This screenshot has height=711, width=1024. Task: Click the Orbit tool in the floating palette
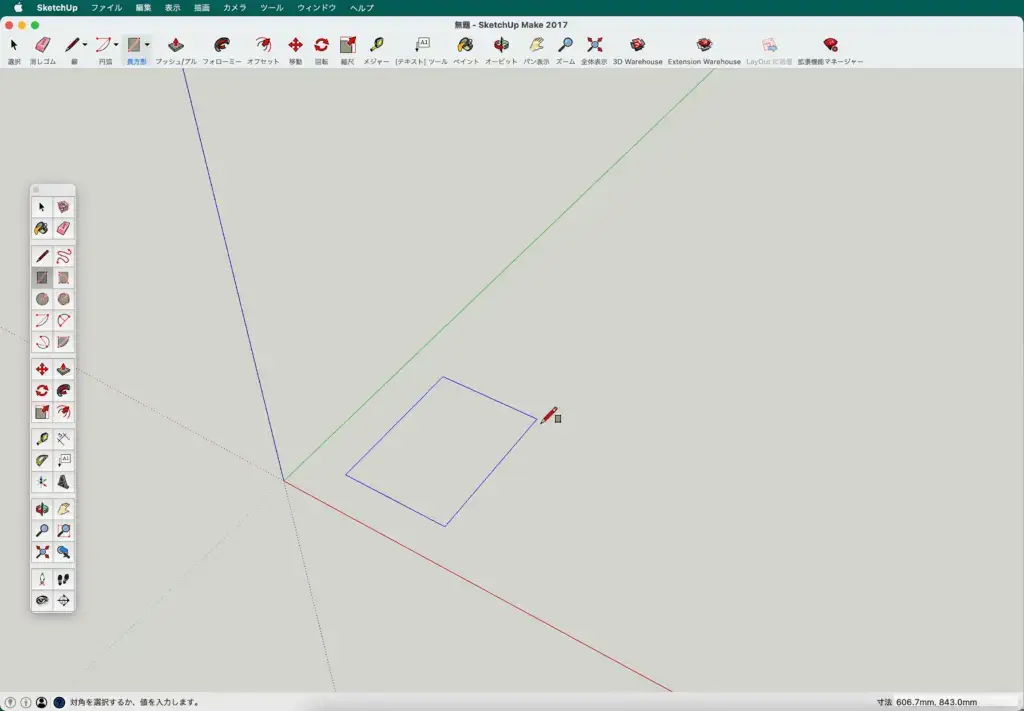pyautogui.click(x=42, y=509)
